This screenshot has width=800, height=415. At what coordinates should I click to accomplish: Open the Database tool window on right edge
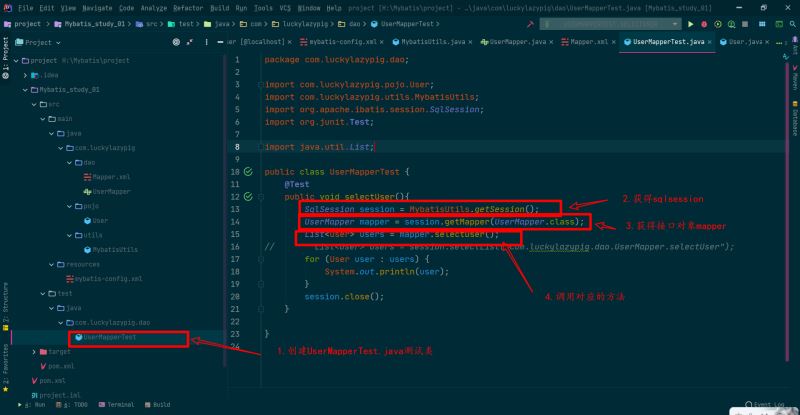click(795, 118)
